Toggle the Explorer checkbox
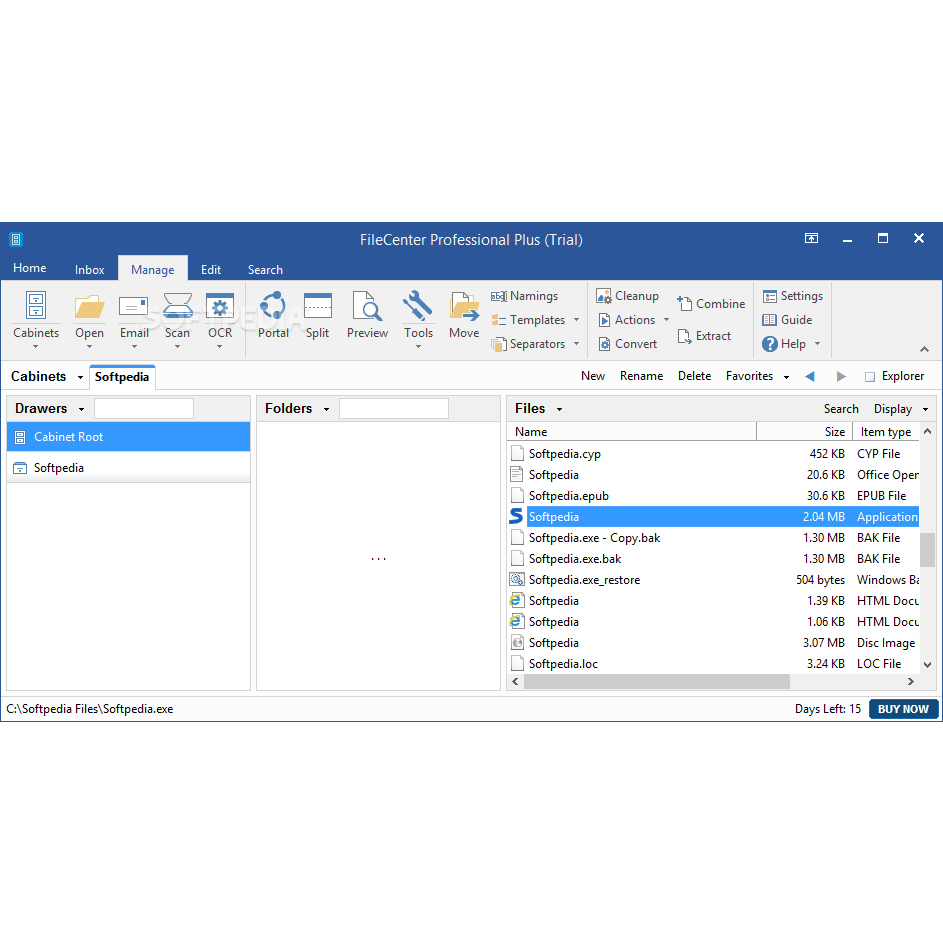Screen dimensions: 943x943 pyautogui.click(x=870, y=377)
